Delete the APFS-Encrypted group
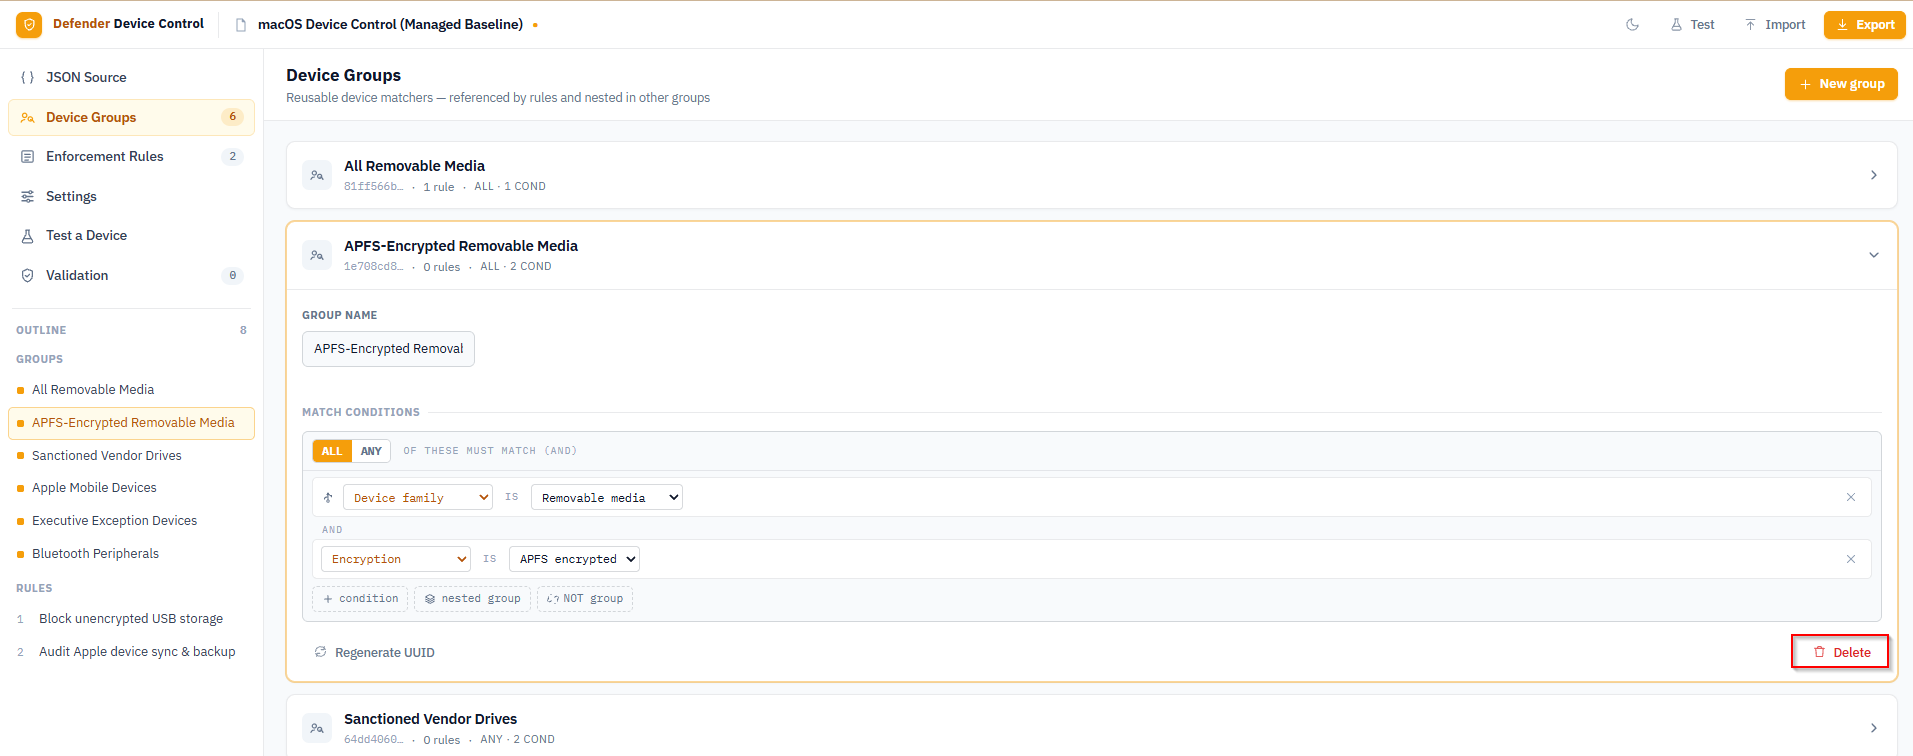 point(1840,652)
